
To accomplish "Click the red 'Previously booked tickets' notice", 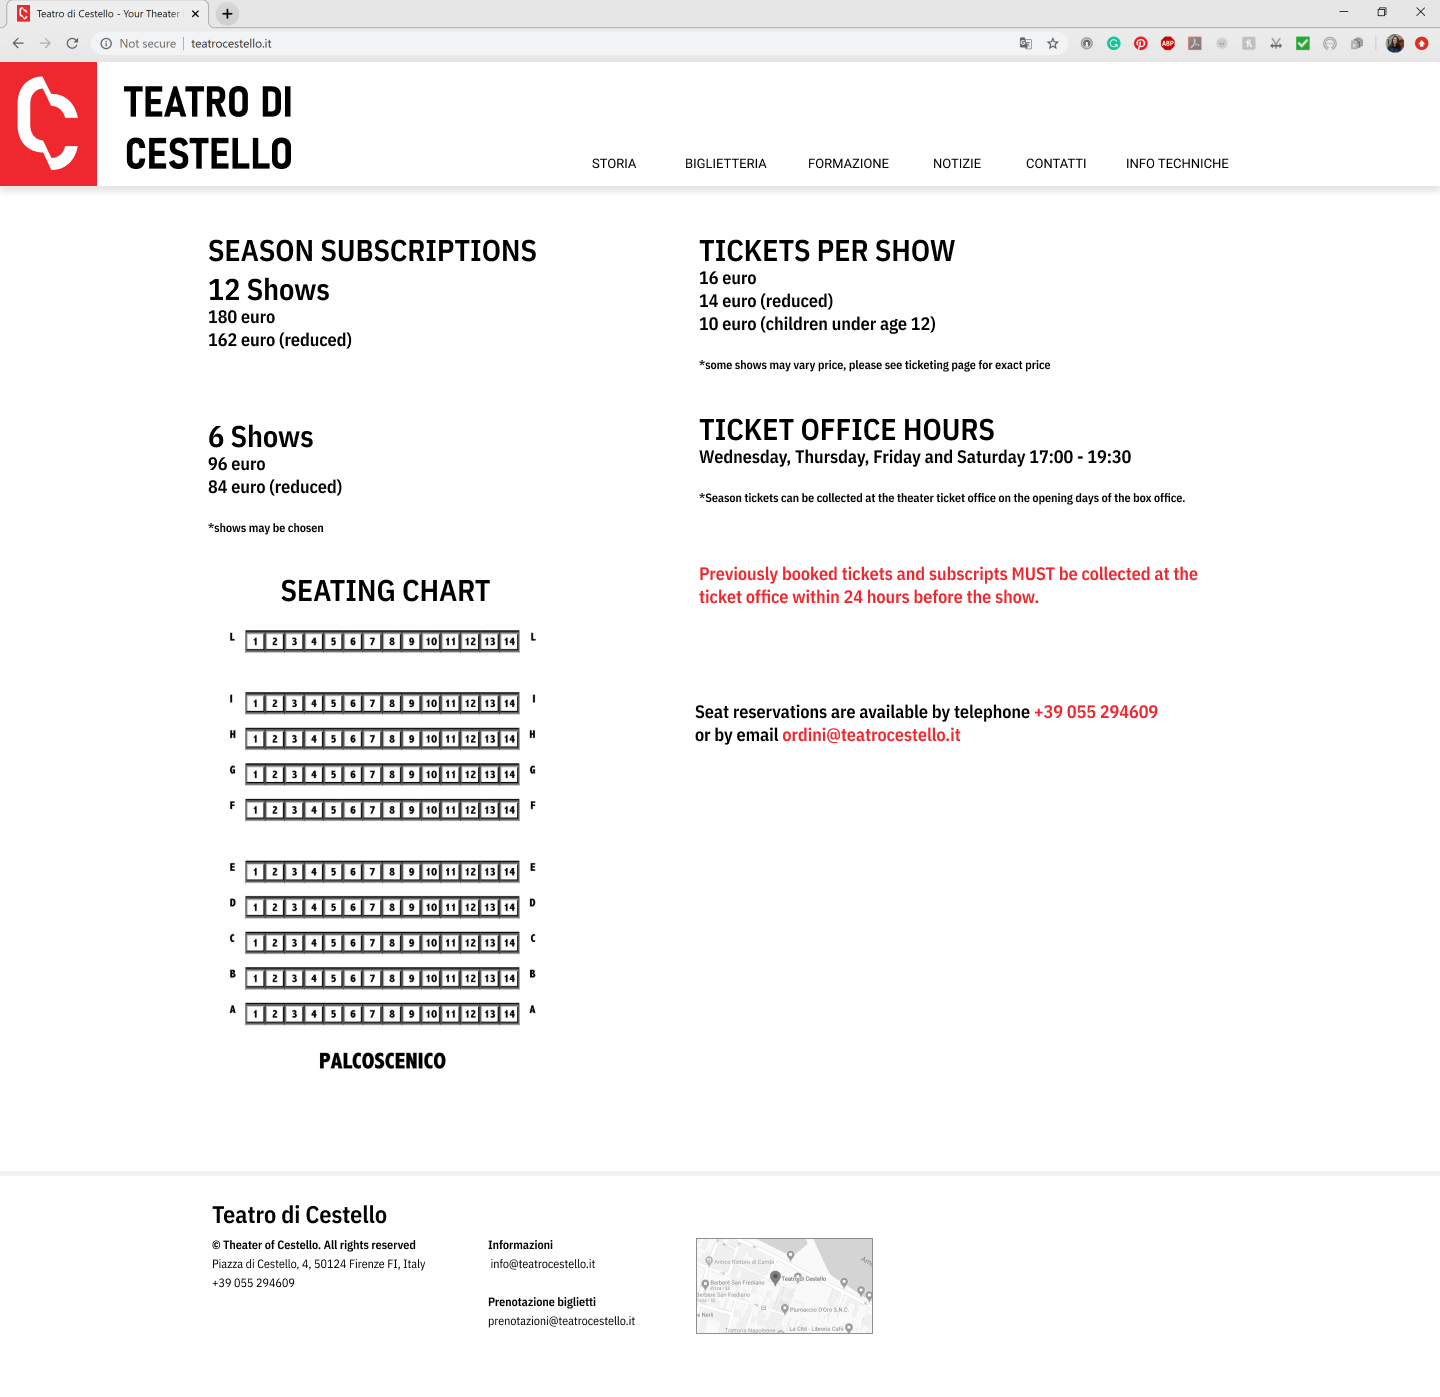I will click(948, 585).
